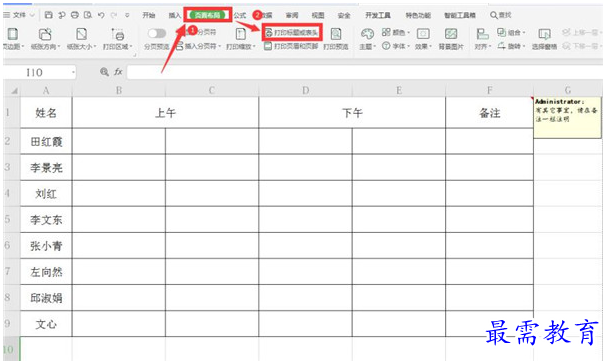Click 打印页眉和页脚 button
The image size is (607, 364).
pos(291,46)
